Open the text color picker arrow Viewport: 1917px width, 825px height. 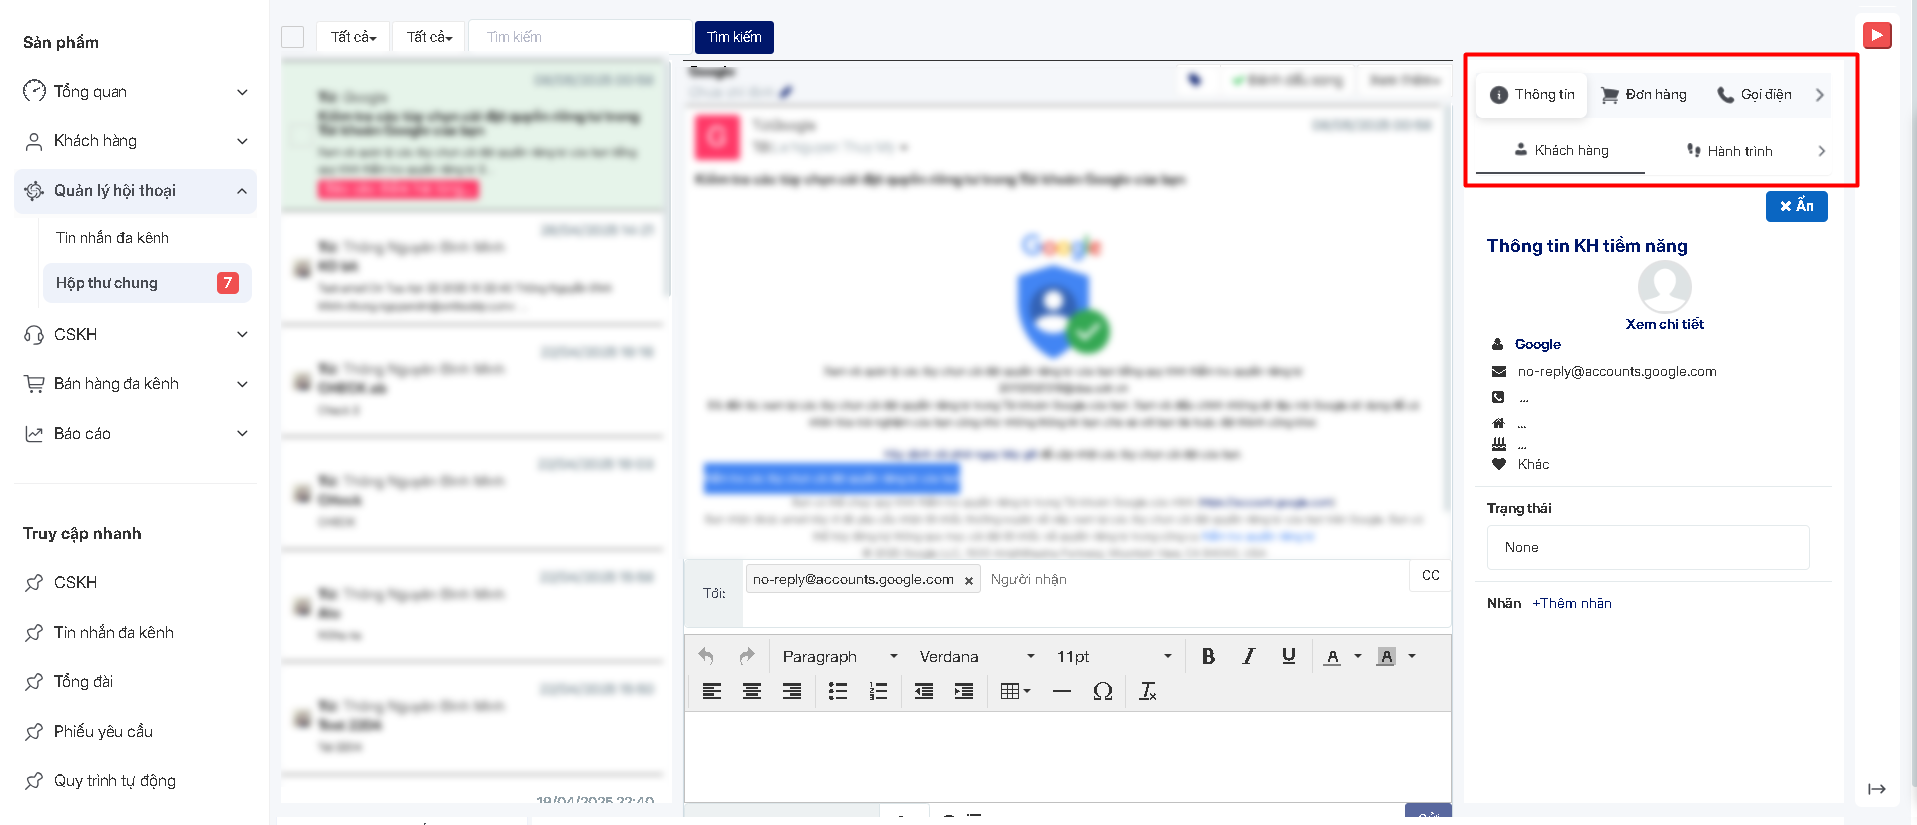coord(1358,656)
